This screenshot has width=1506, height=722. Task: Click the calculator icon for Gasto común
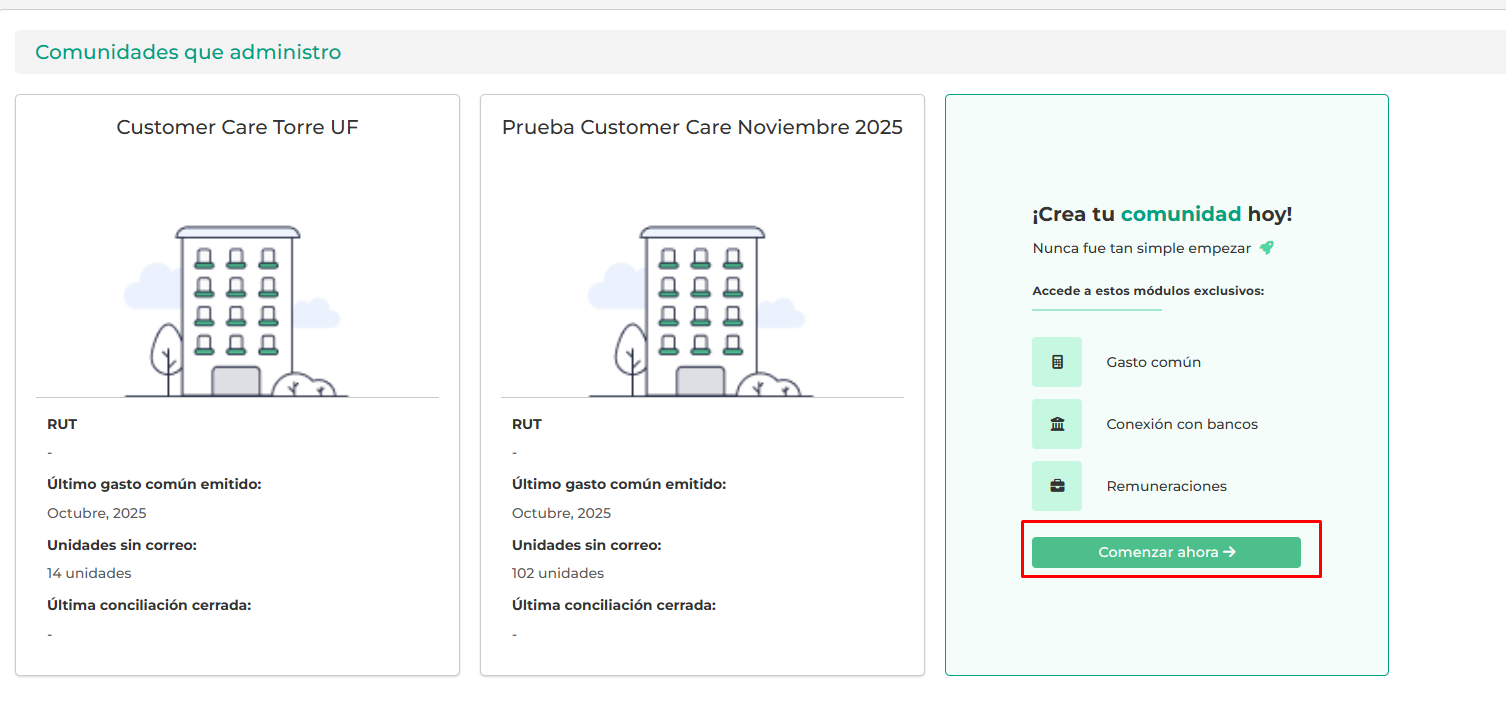coord(1057,362)
